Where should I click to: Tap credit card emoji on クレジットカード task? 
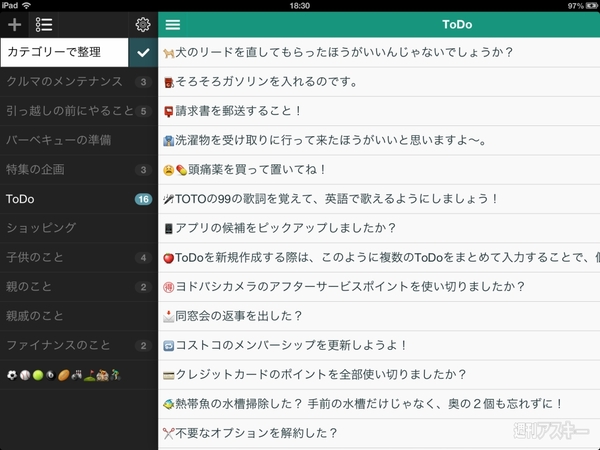click(x=168, y=375)
